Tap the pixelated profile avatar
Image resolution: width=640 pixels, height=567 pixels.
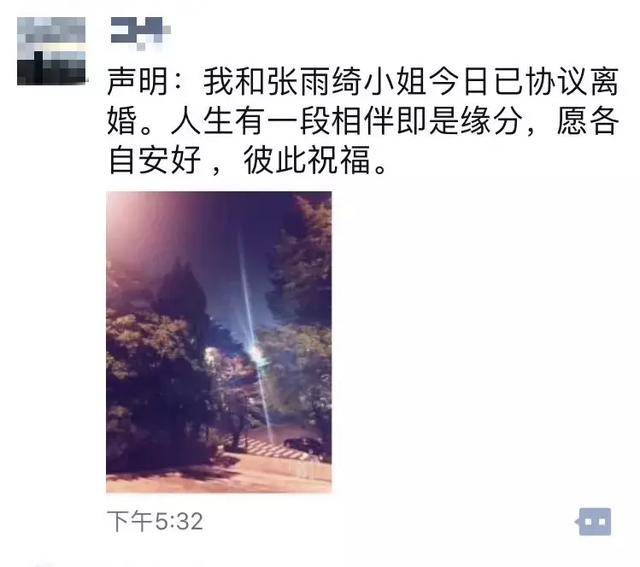(x=51, y=51)
